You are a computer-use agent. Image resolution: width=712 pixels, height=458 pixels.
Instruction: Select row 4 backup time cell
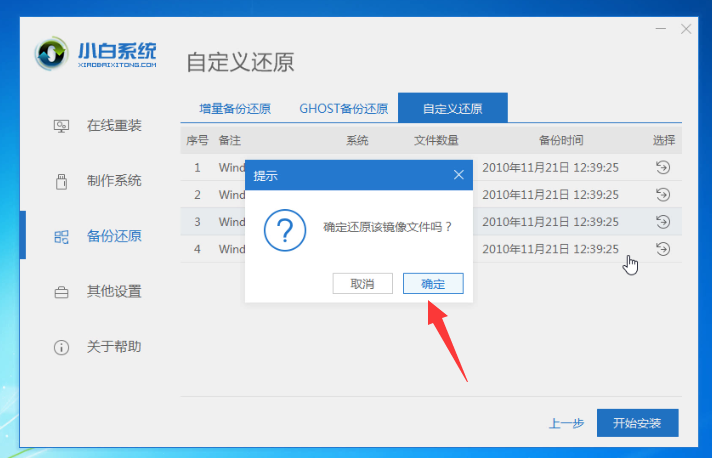pos(550,249)
